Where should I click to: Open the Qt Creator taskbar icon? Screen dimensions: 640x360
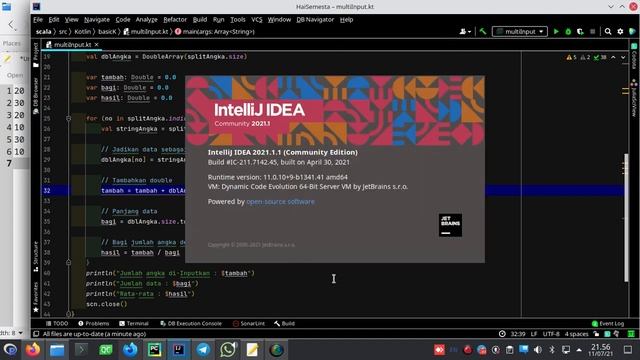[106, 350]
